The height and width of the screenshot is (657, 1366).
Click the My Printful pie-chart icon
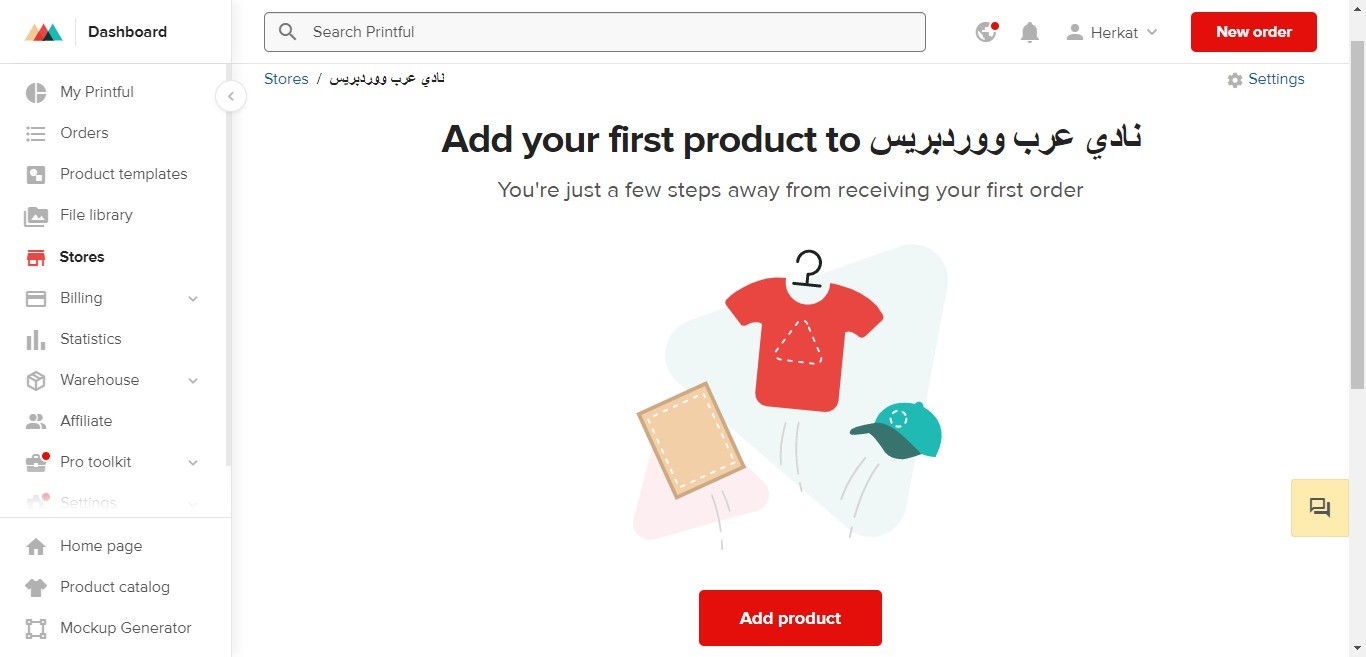click(x=36, y=92)
